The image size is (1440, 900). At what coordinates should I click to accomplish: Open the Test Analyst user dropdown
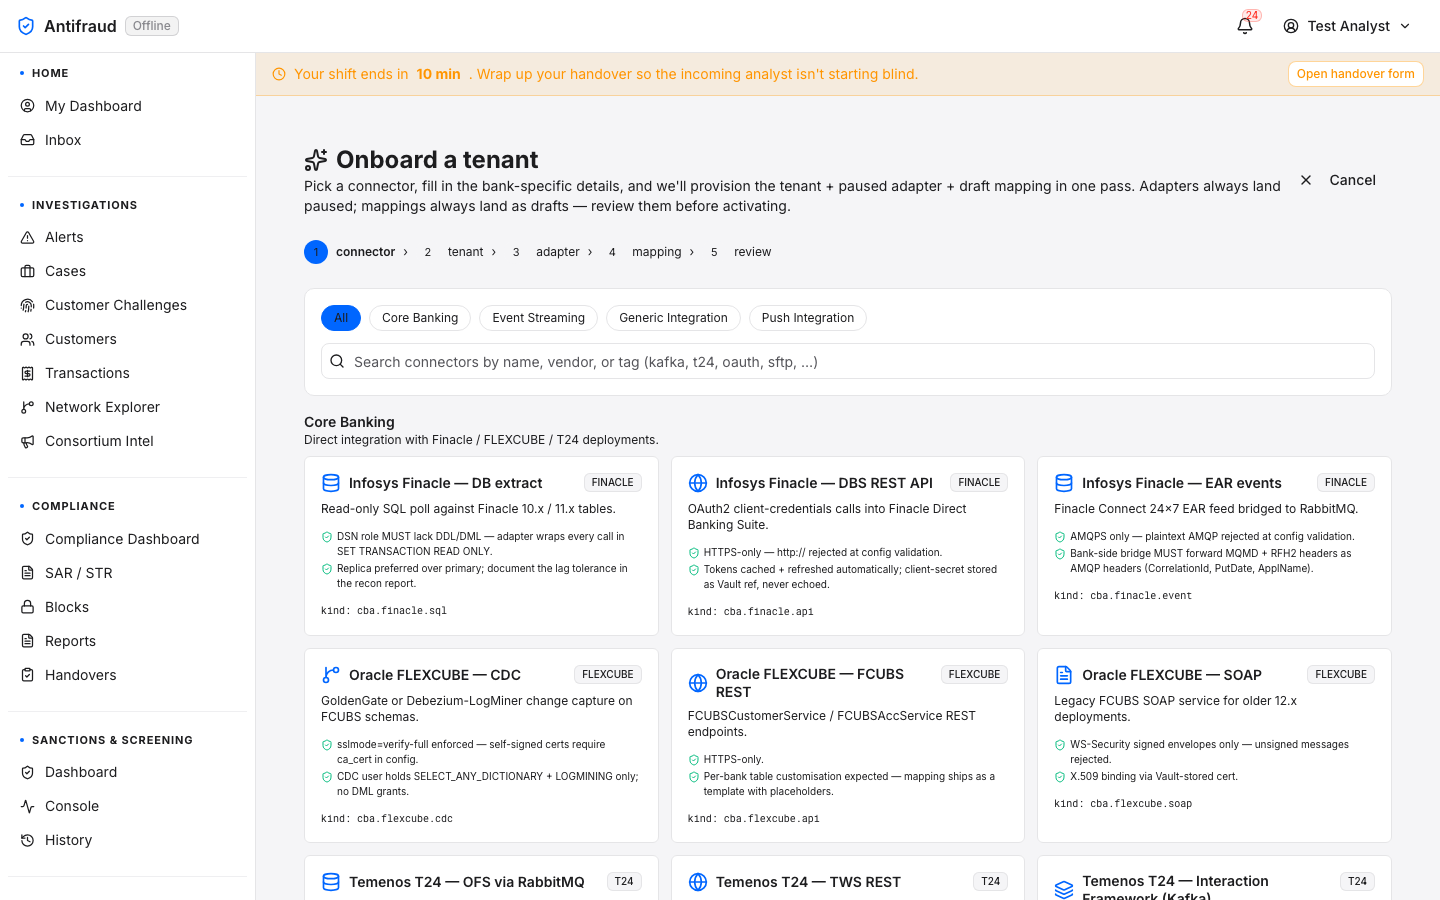1347,26
